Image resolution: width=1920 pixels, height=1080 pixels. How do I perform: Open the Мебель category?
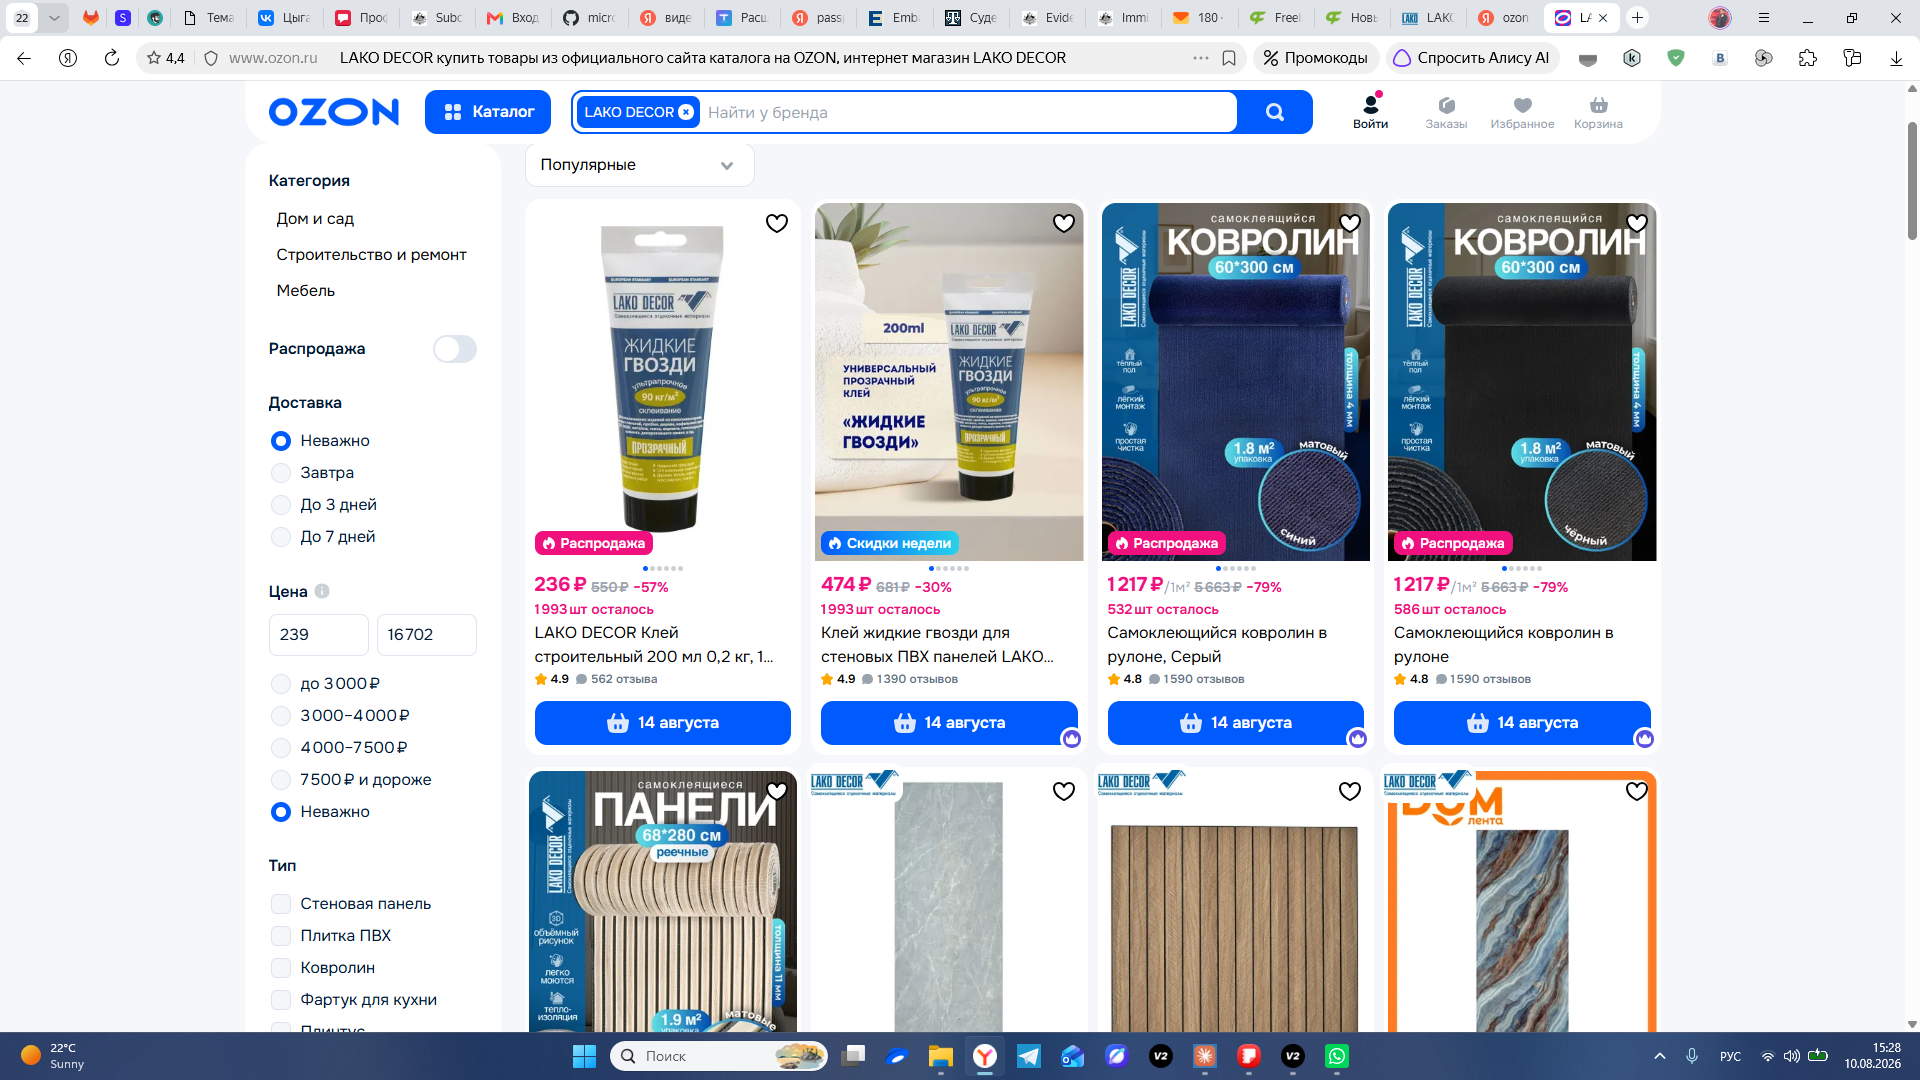(x=305, y=291)
